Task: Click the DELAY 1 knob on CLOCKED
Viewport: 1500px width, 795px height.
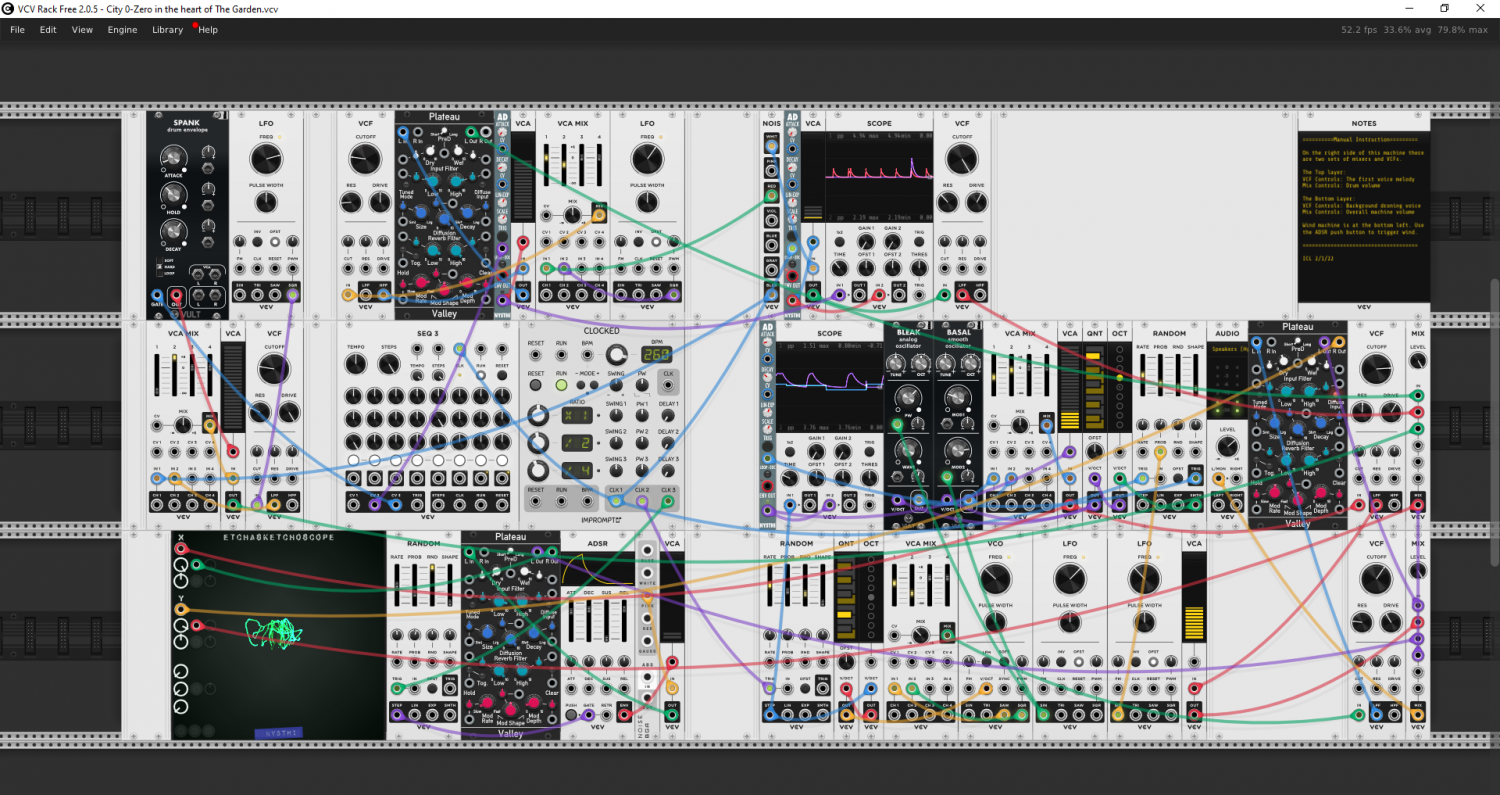Action: (669, 417)
